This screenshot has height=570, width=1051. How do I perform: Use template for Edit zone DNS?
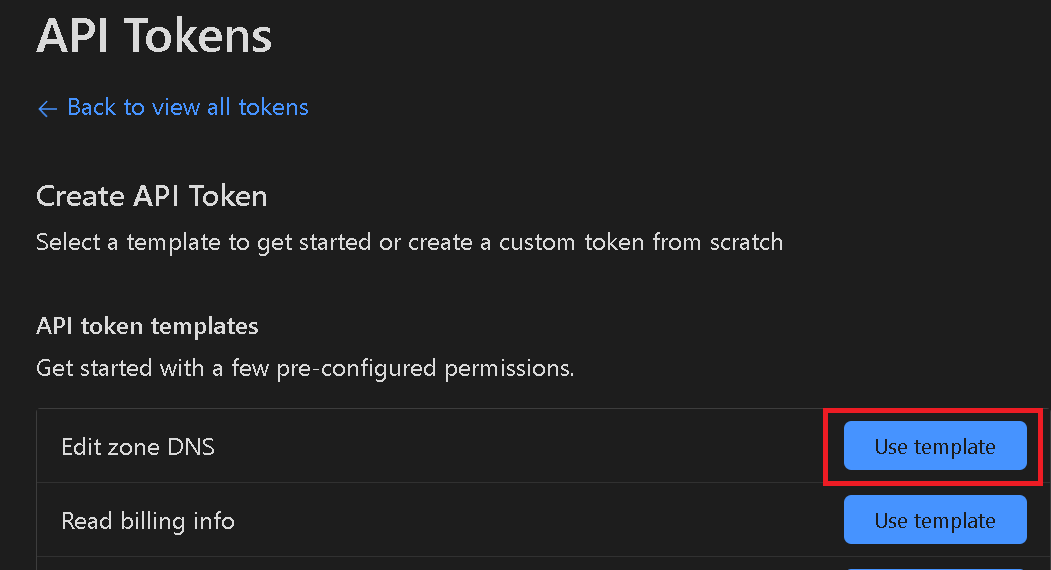(x=934, y=446)
